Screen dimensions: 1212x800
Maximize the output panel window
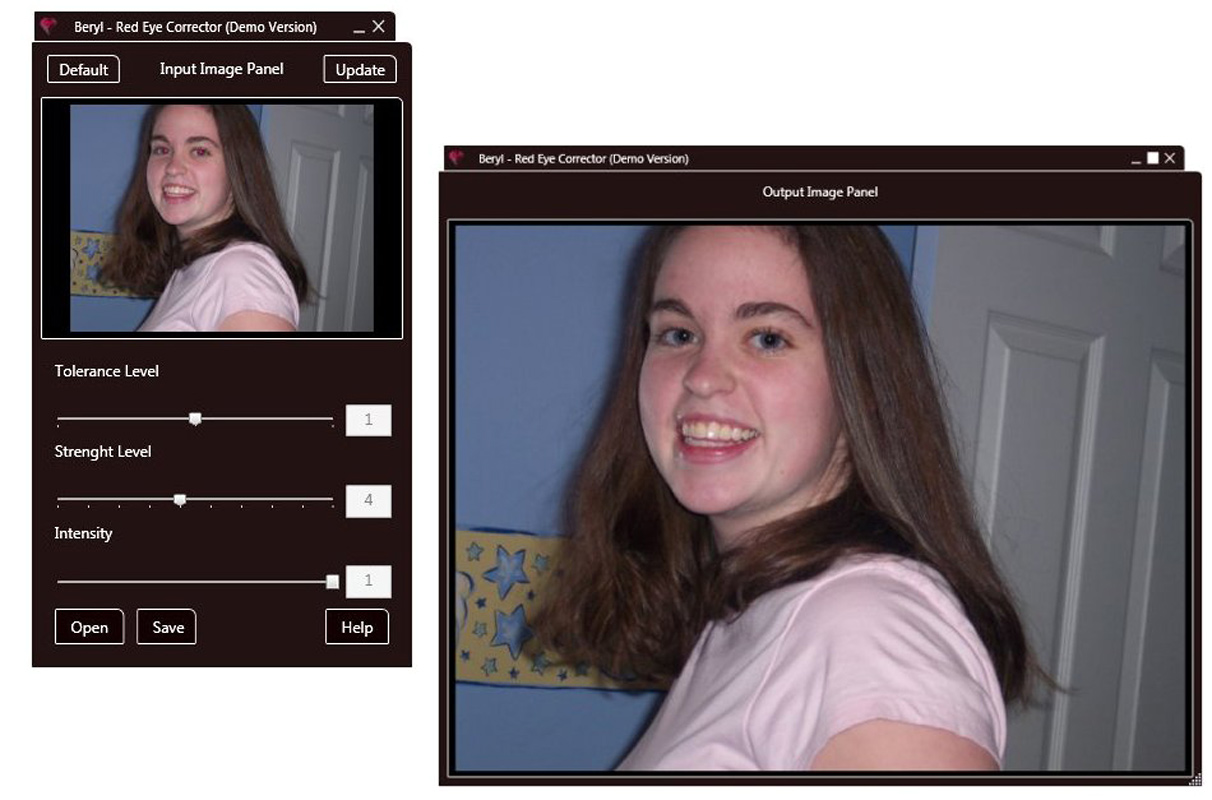1153,158
